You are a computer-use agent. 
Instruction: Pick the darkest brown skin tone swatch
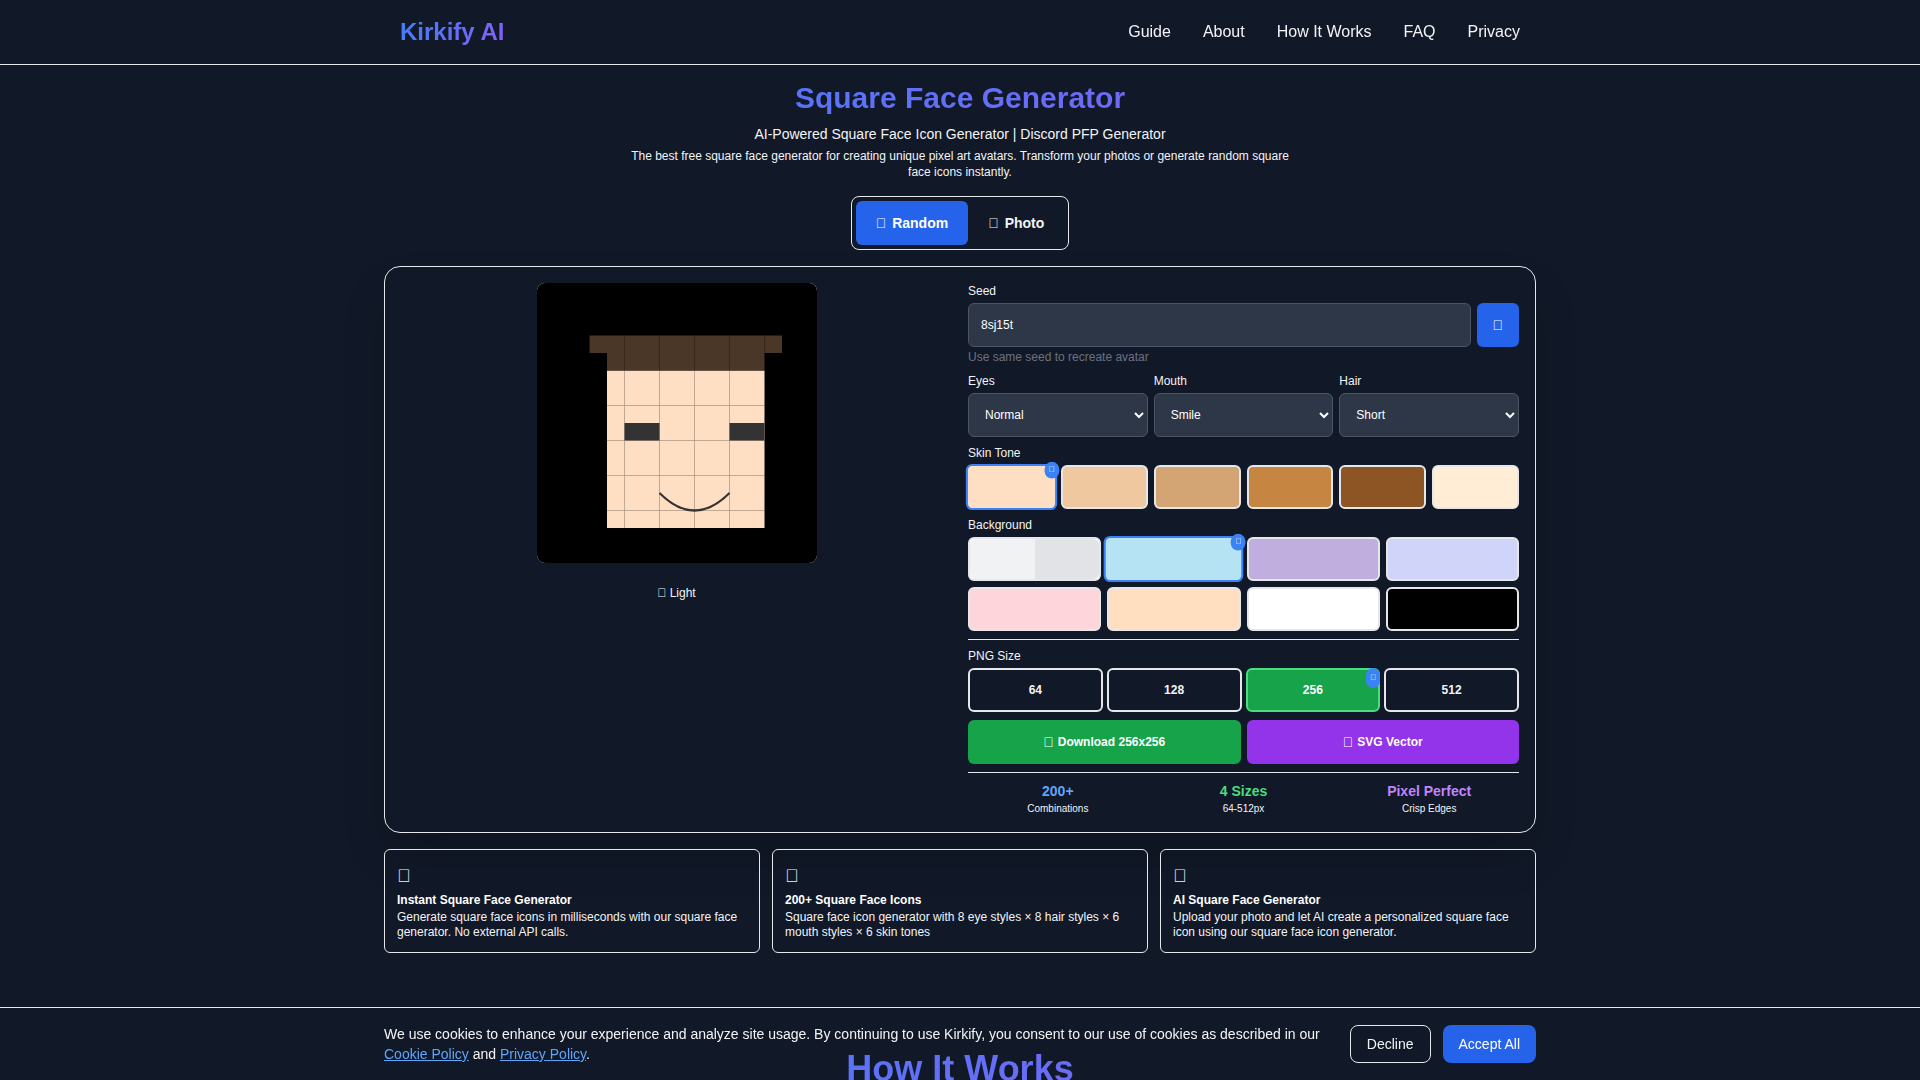(x=1382, y=487)
